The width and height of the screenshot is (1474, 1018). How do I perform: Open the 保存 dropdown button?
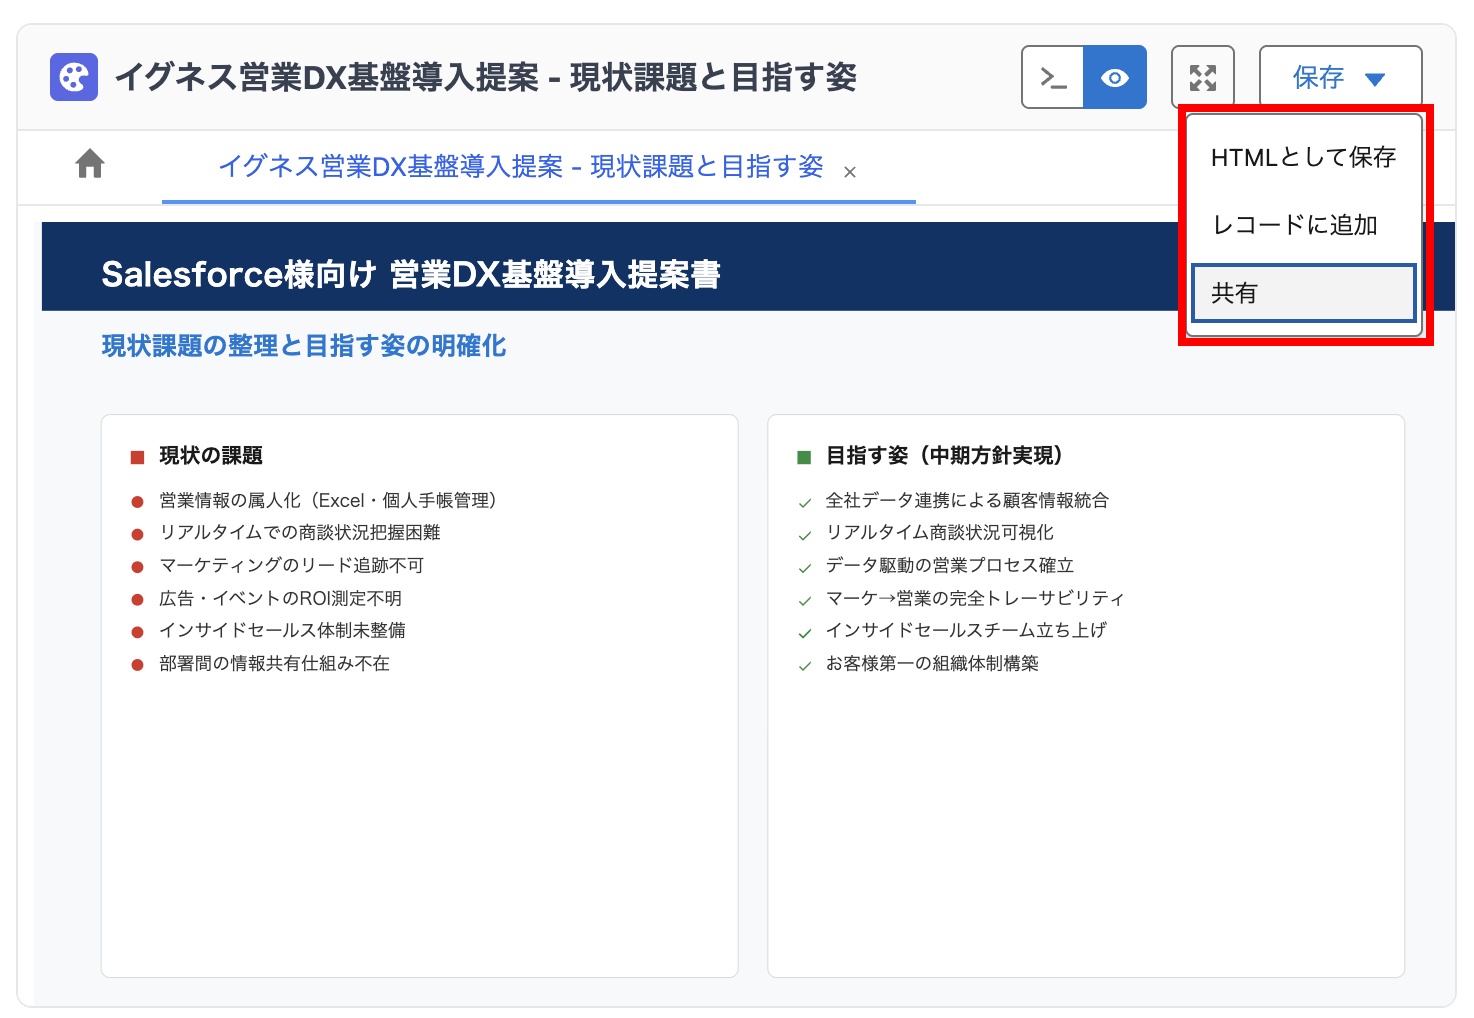pos(1339,77)
